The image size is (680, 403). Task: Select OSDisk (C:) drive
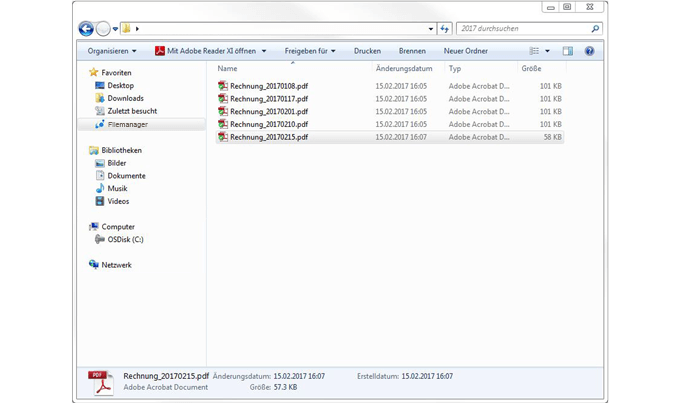pyautogui.click(x=125, y=239)
